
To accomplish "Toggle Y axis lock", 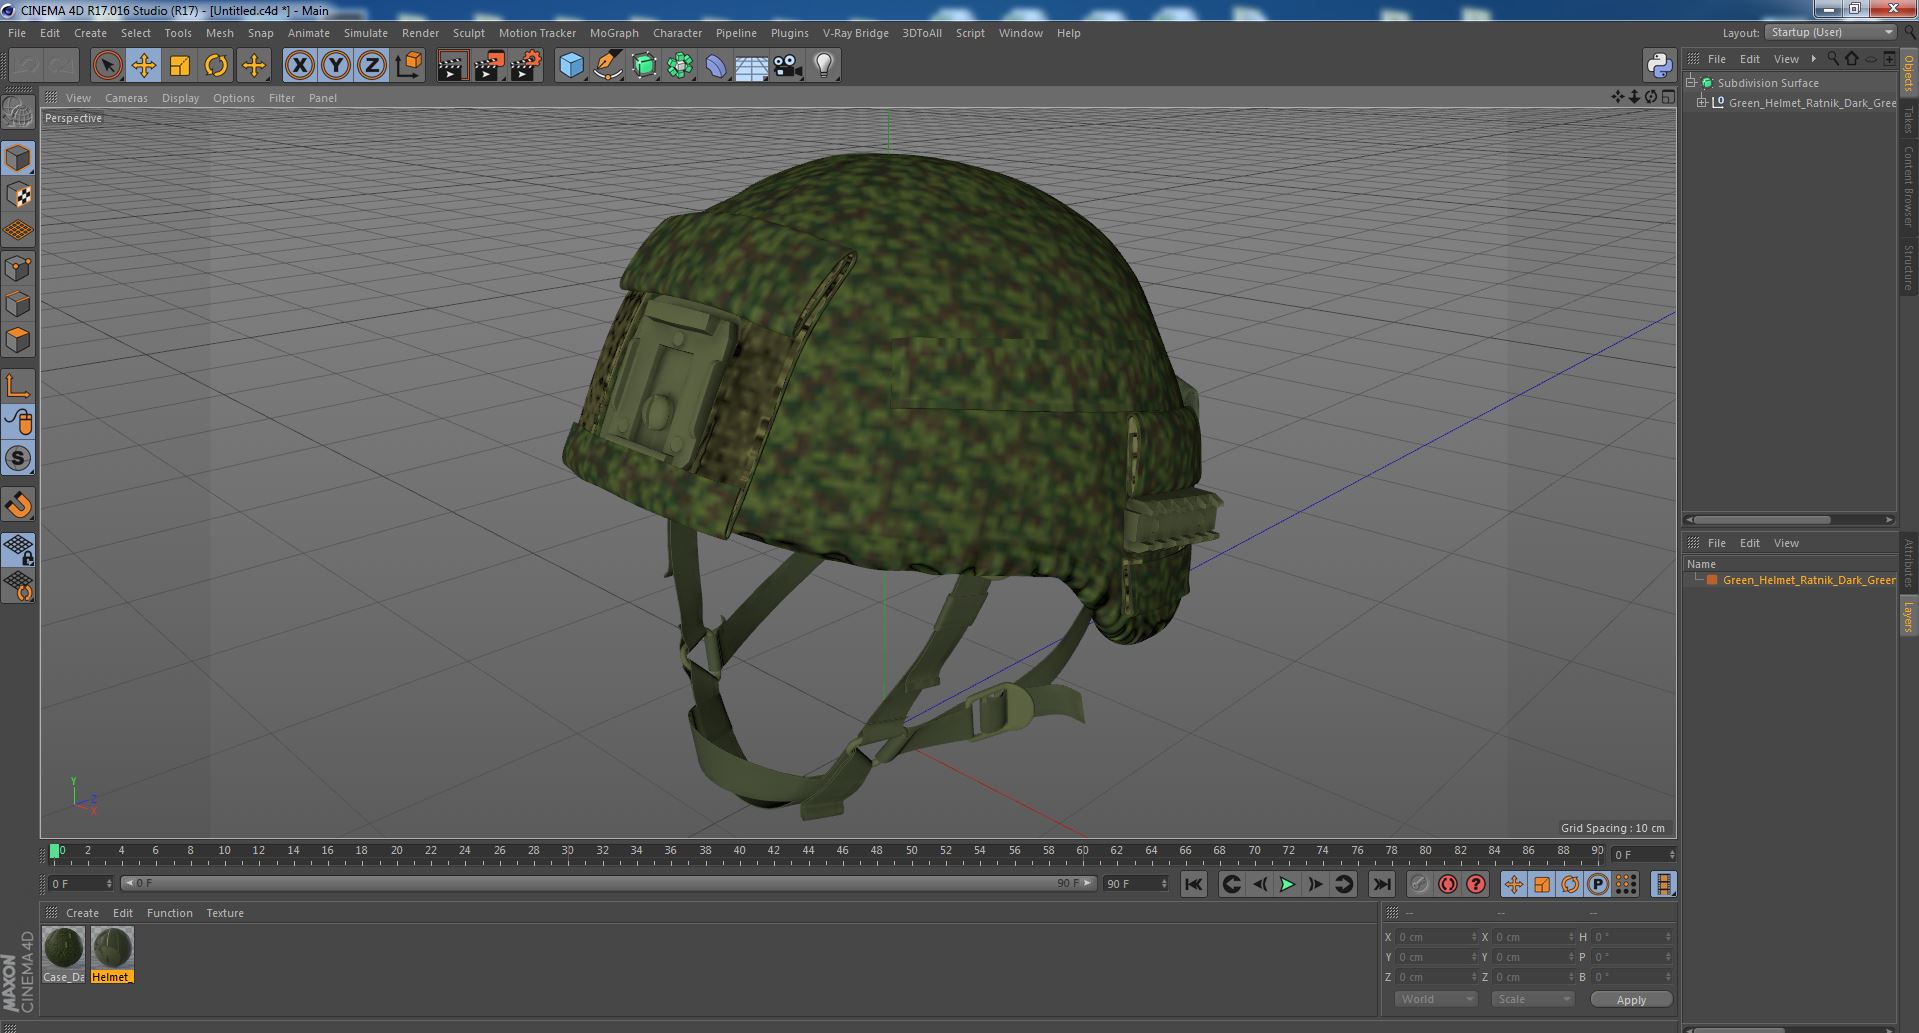I will tap(336, 66).
